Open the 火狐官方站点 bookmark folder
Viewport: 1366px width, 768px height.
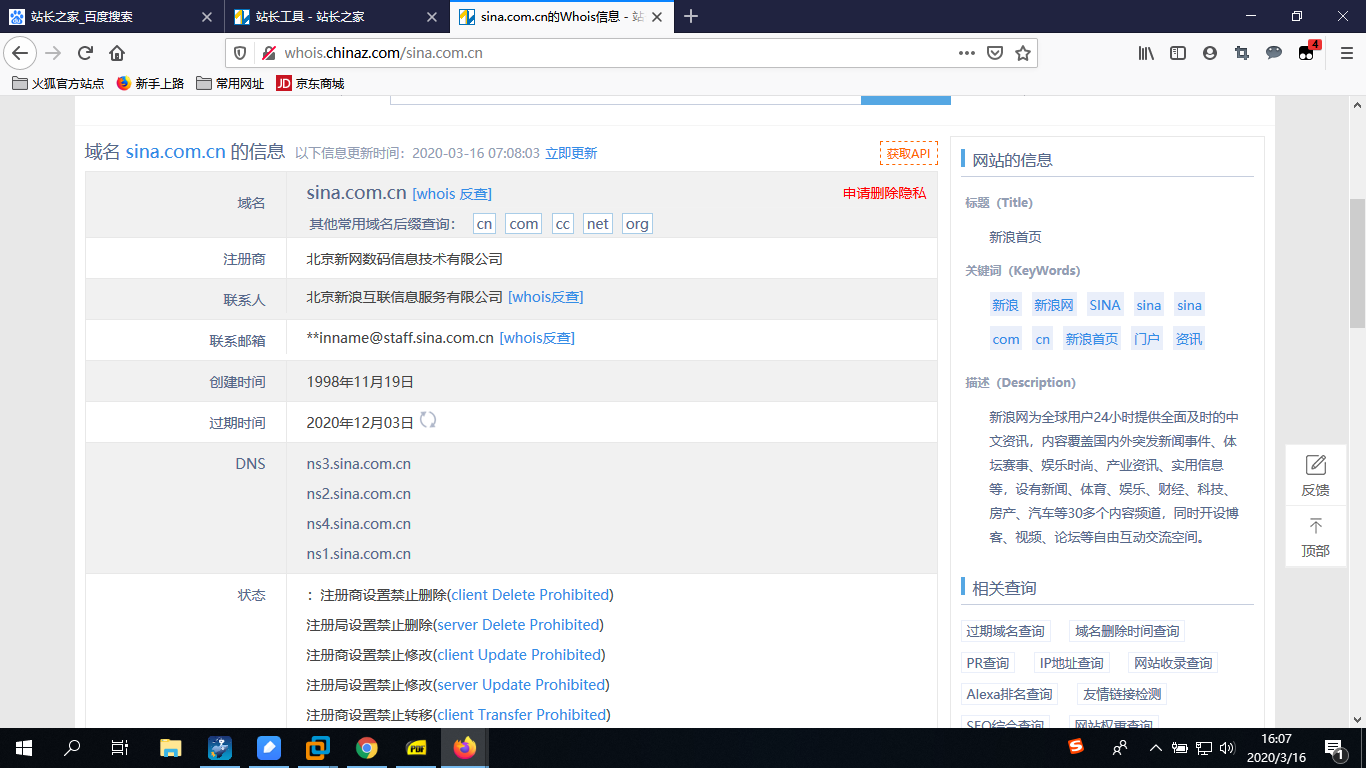(x=58, y=84)
